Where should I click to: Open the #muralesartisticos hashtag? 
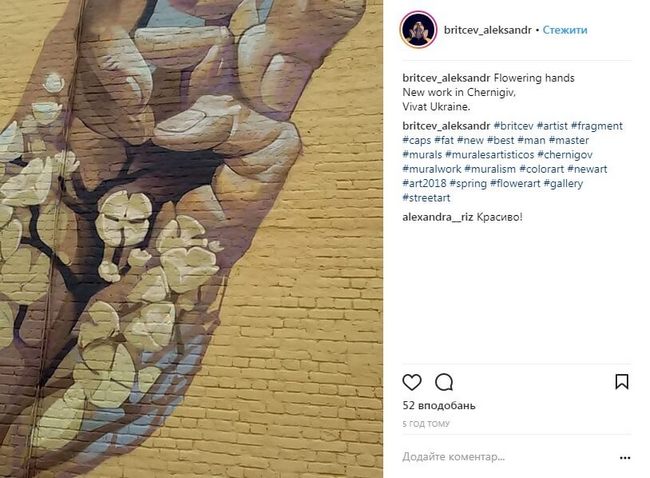coord(490,155)
